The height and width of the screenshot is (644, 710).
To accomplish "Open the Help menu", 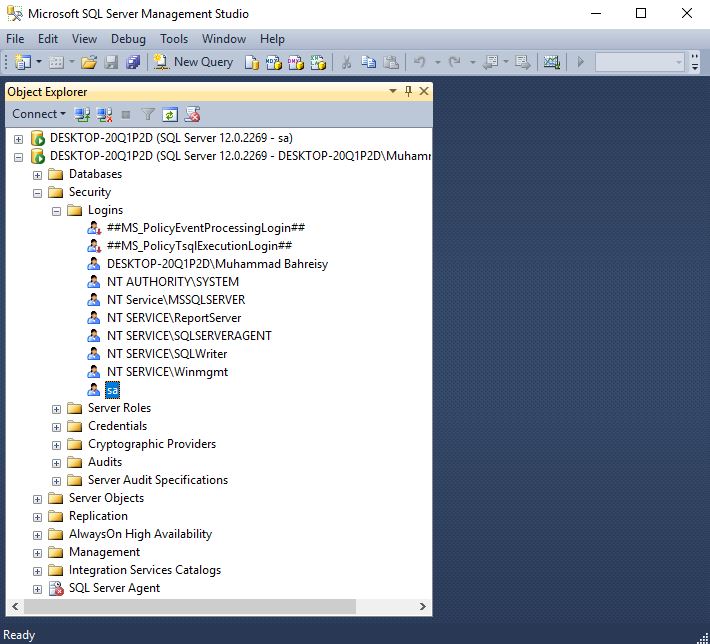I will coord(272,39).
